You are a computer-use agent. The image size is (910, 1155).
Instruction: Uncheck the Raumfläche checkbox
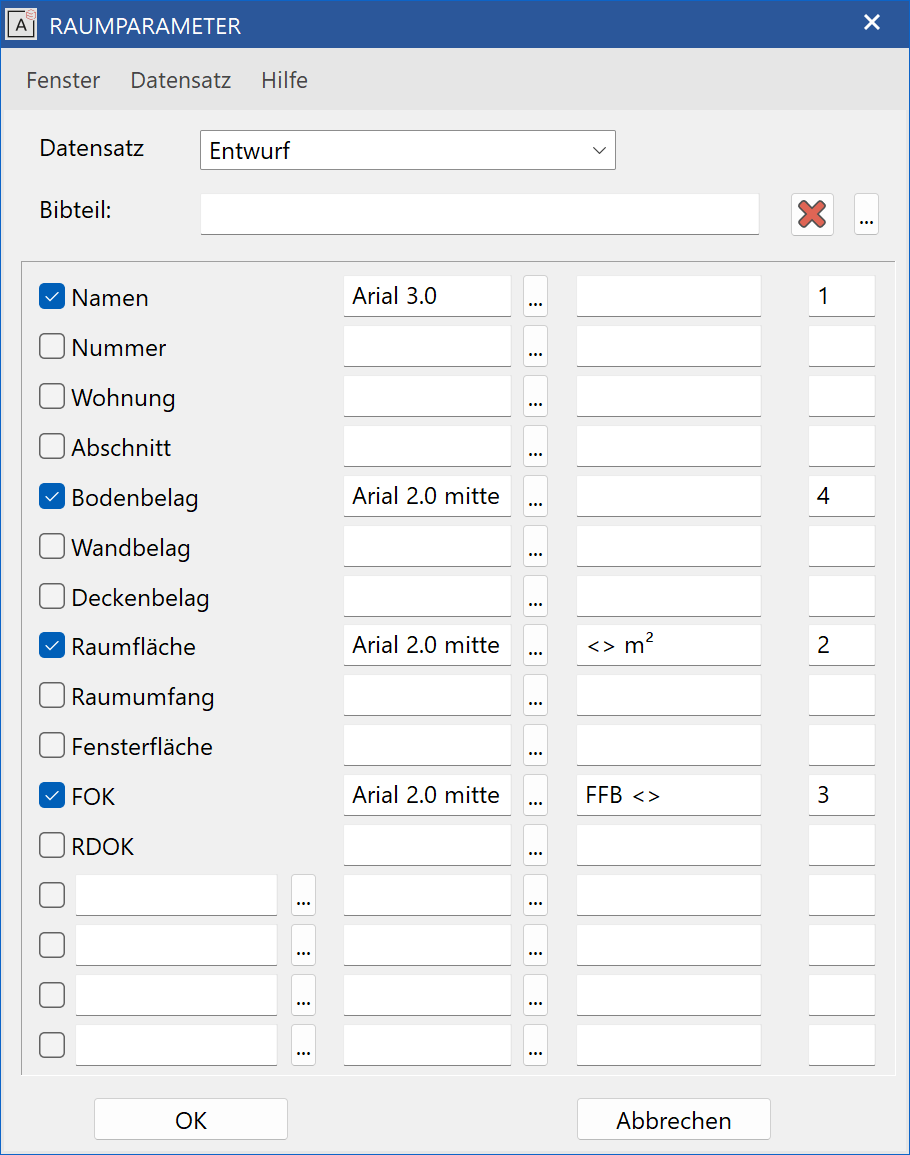[52, 645]
